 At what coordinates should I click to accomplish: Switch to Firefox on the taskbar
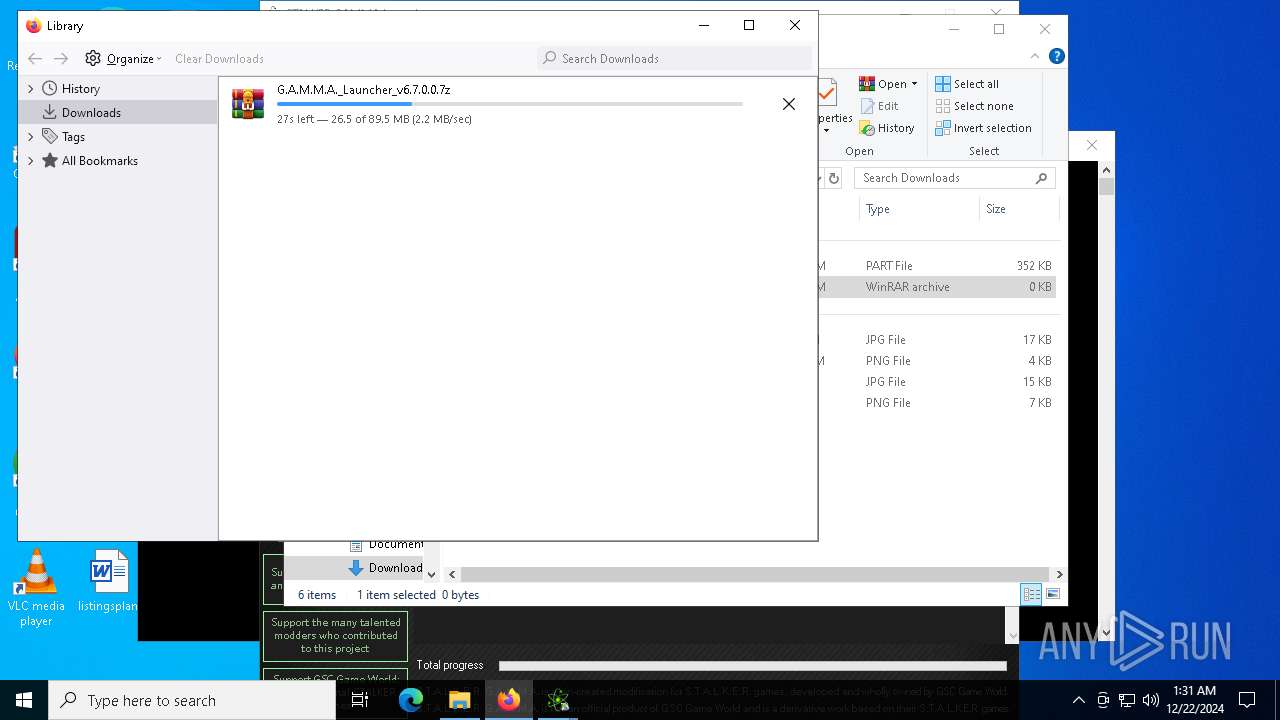[x=509, y=700]
